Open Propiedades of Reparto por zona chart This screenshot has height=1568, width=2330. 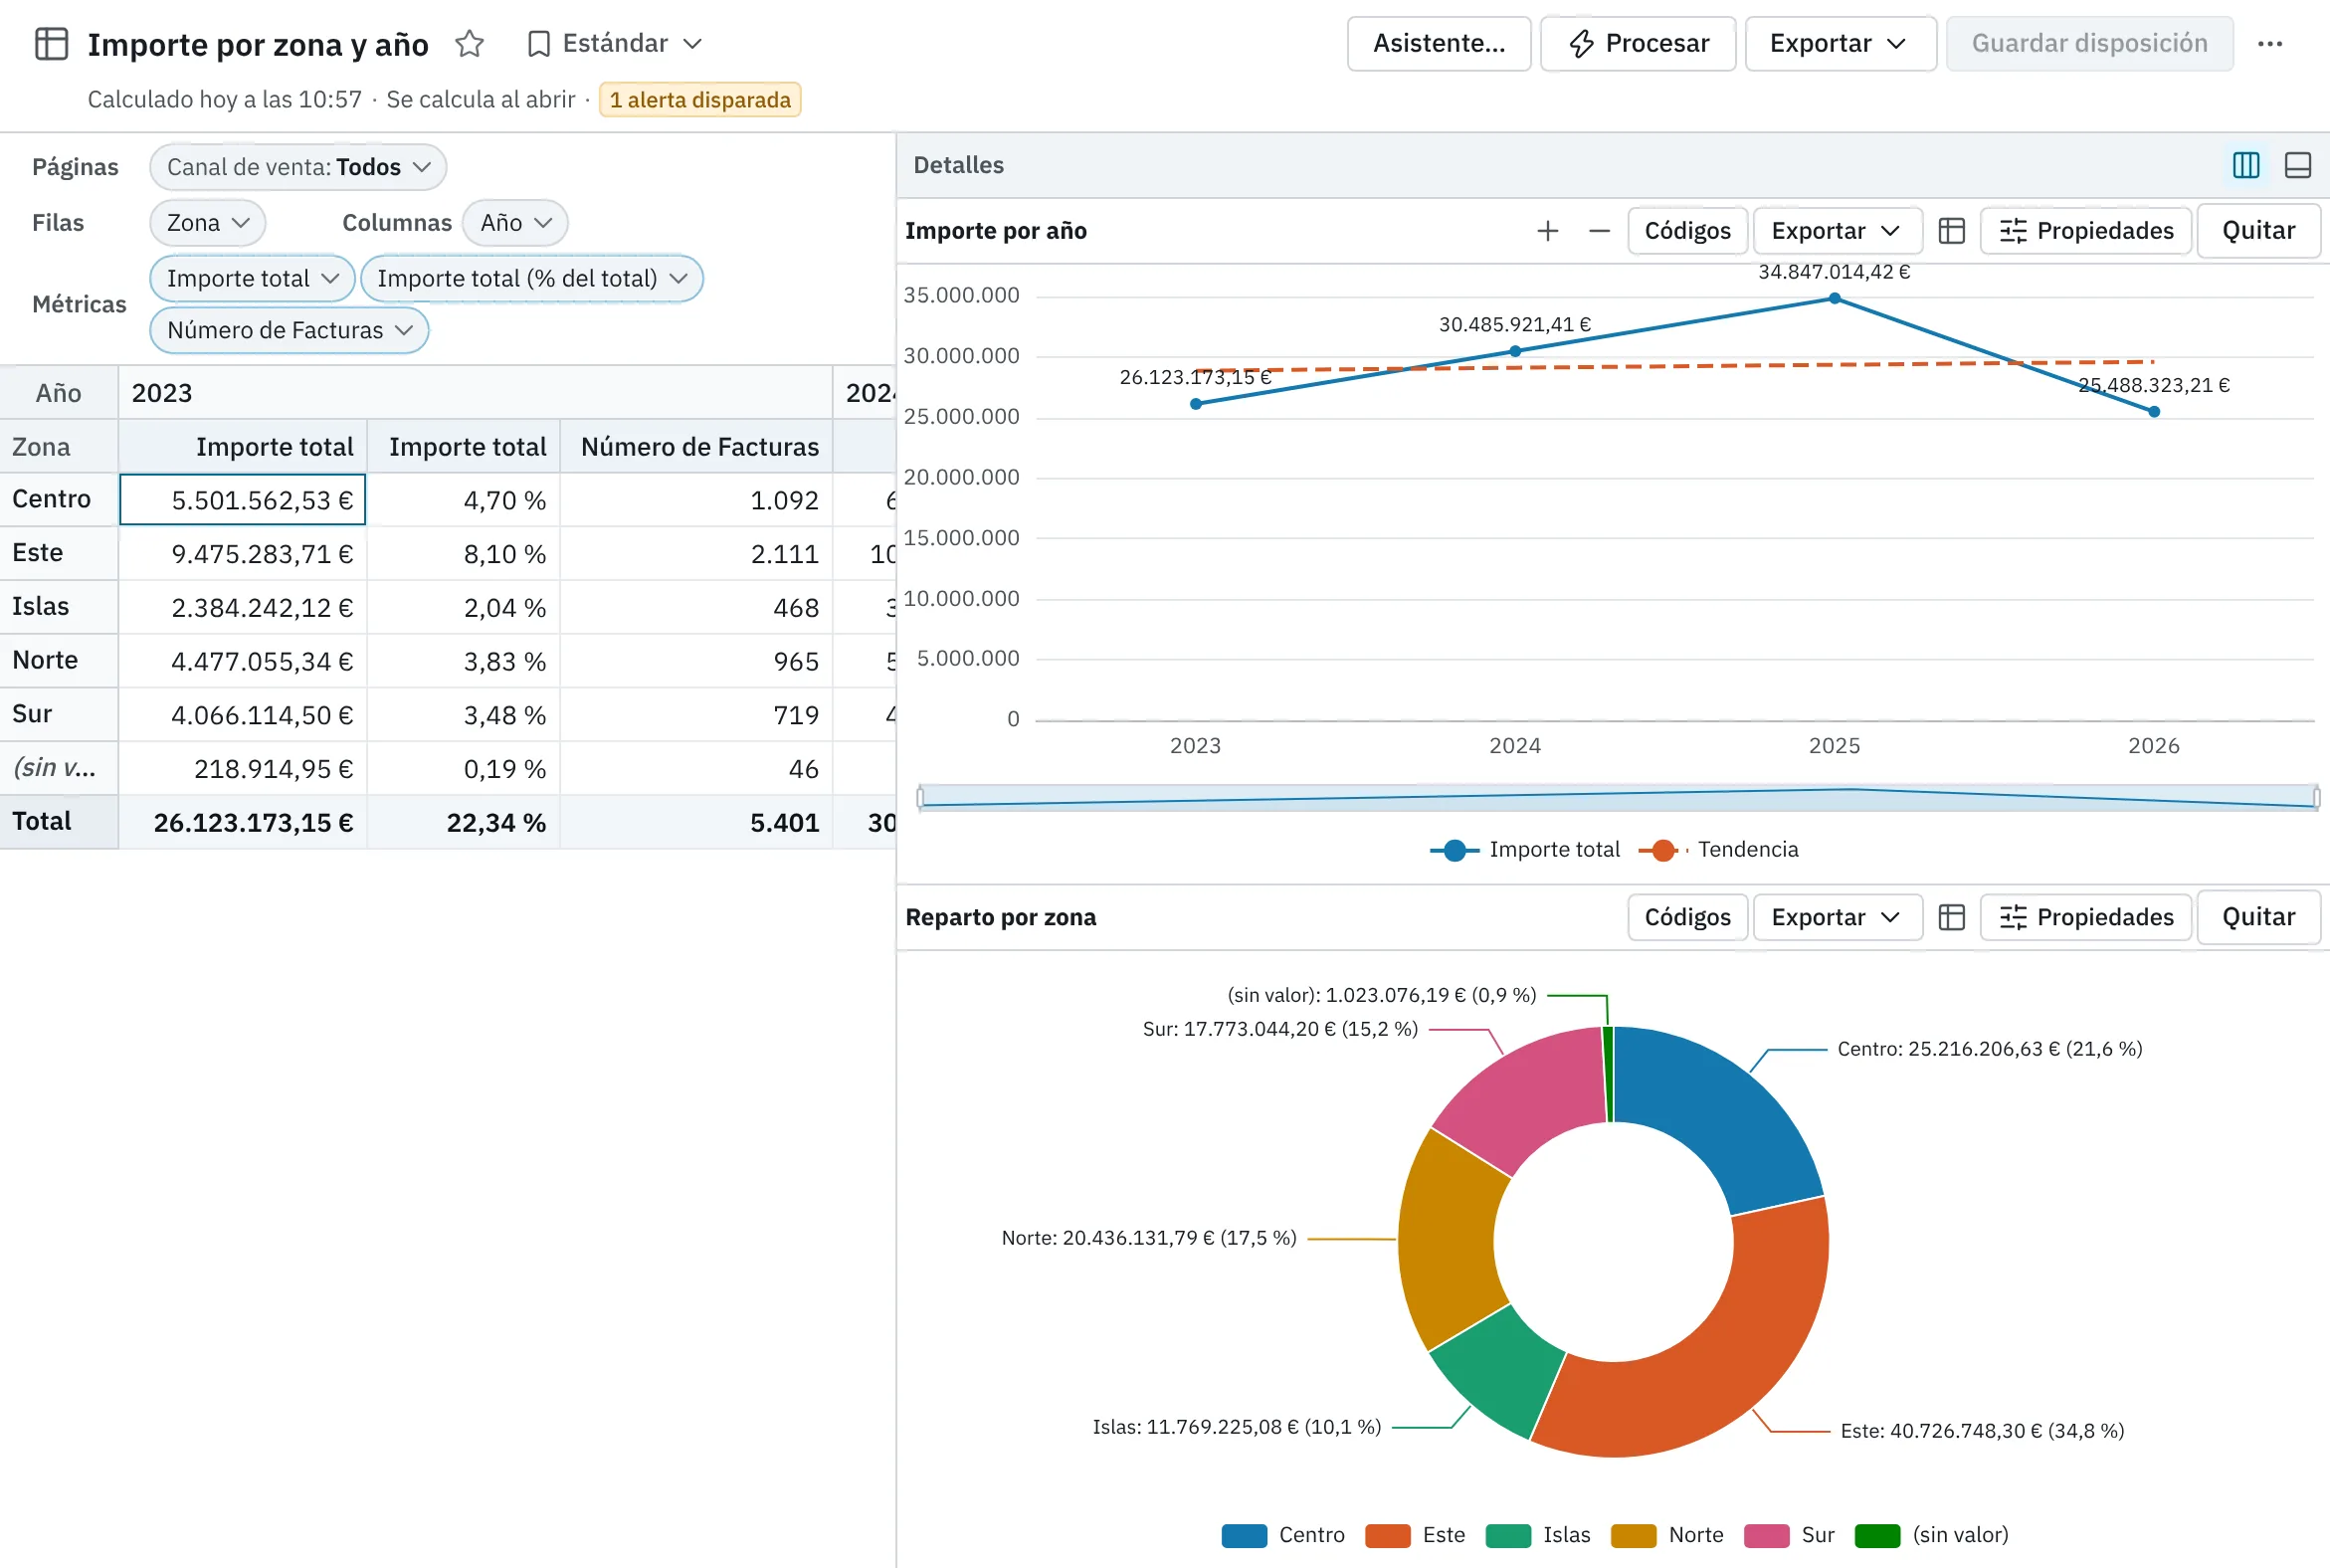pyautogui.click(x=2086, y=917)
